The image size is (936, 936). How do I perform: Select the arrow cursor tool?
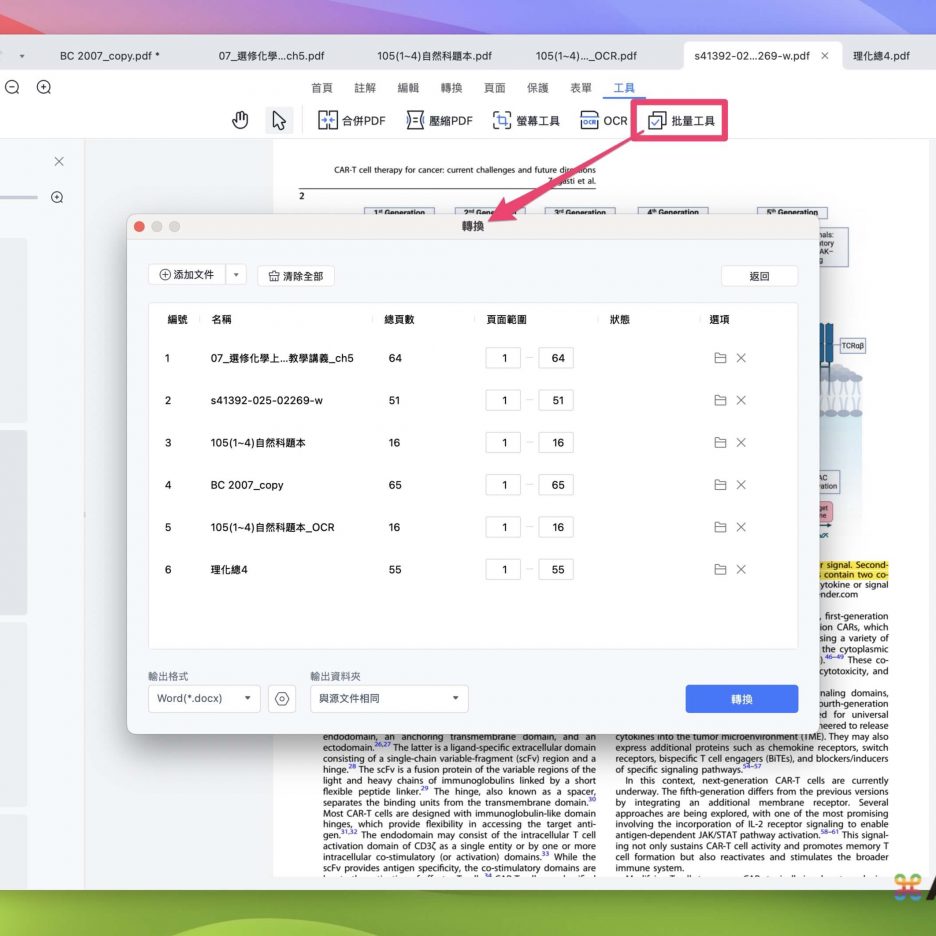click(x=278, y=121)
